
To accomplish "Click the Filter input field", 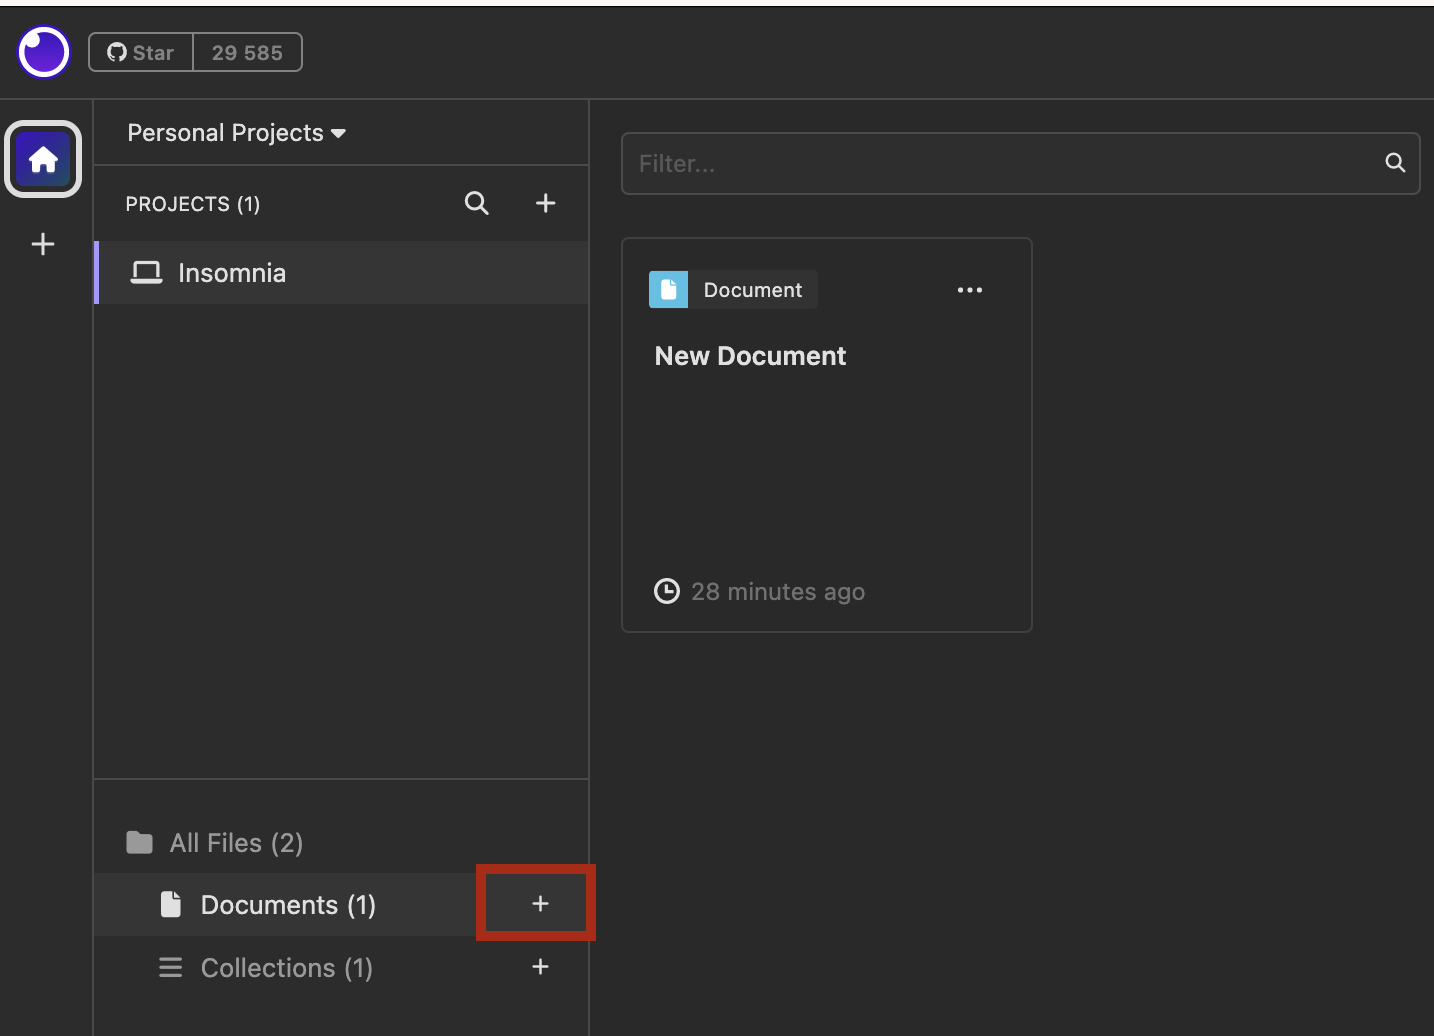I will pyautogui.click(x=1020, y=164).
